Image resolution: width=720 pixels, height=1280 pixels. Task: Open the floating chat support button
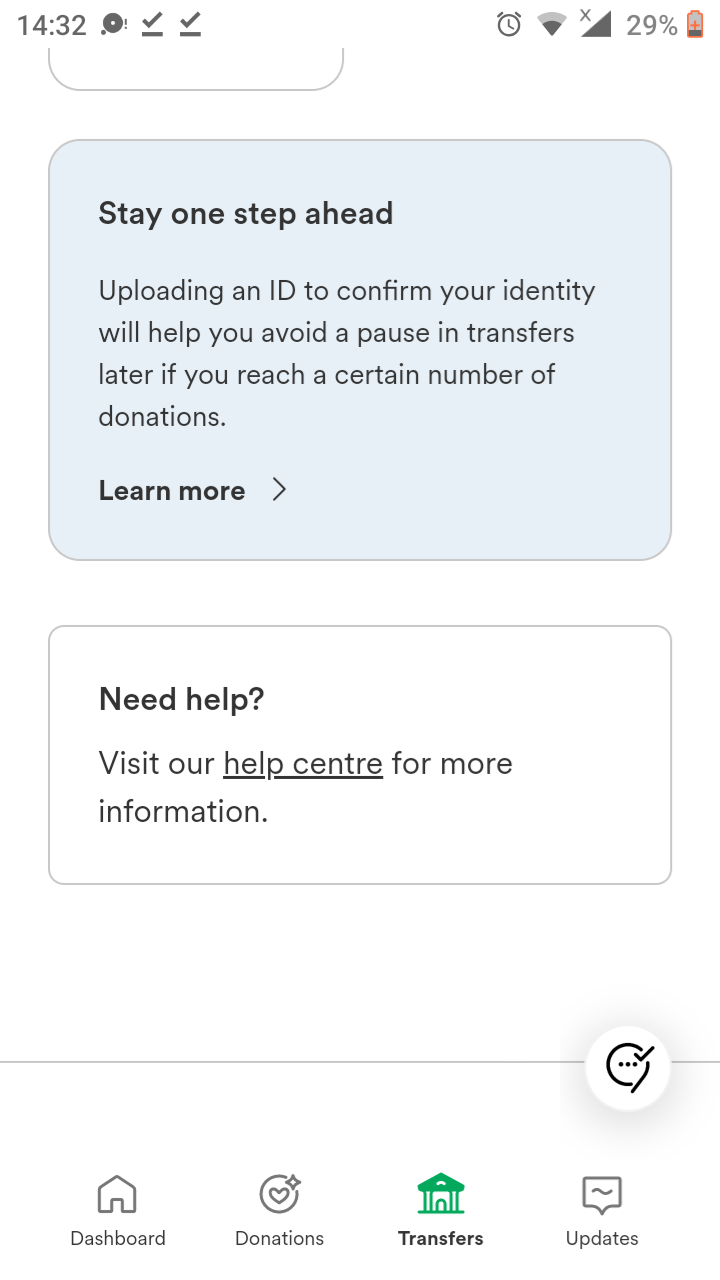pyautogui.click(x=628, y=1068)
